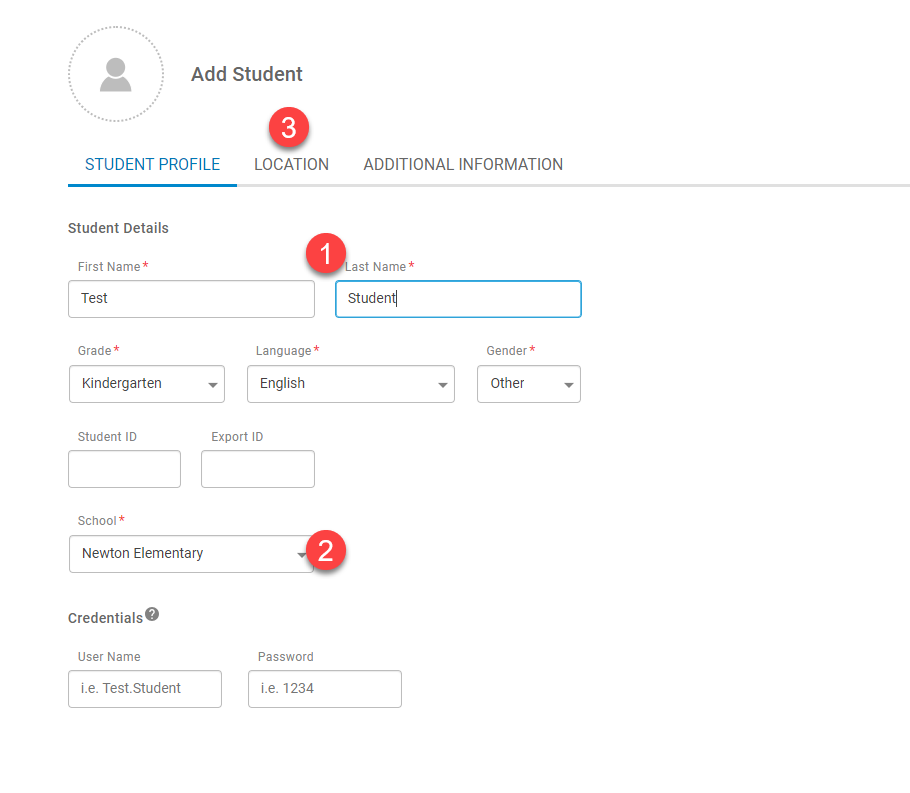Open the Location tab
This screenshot has width=910, height=793.
pyautogui.click(x=291, y=164)
